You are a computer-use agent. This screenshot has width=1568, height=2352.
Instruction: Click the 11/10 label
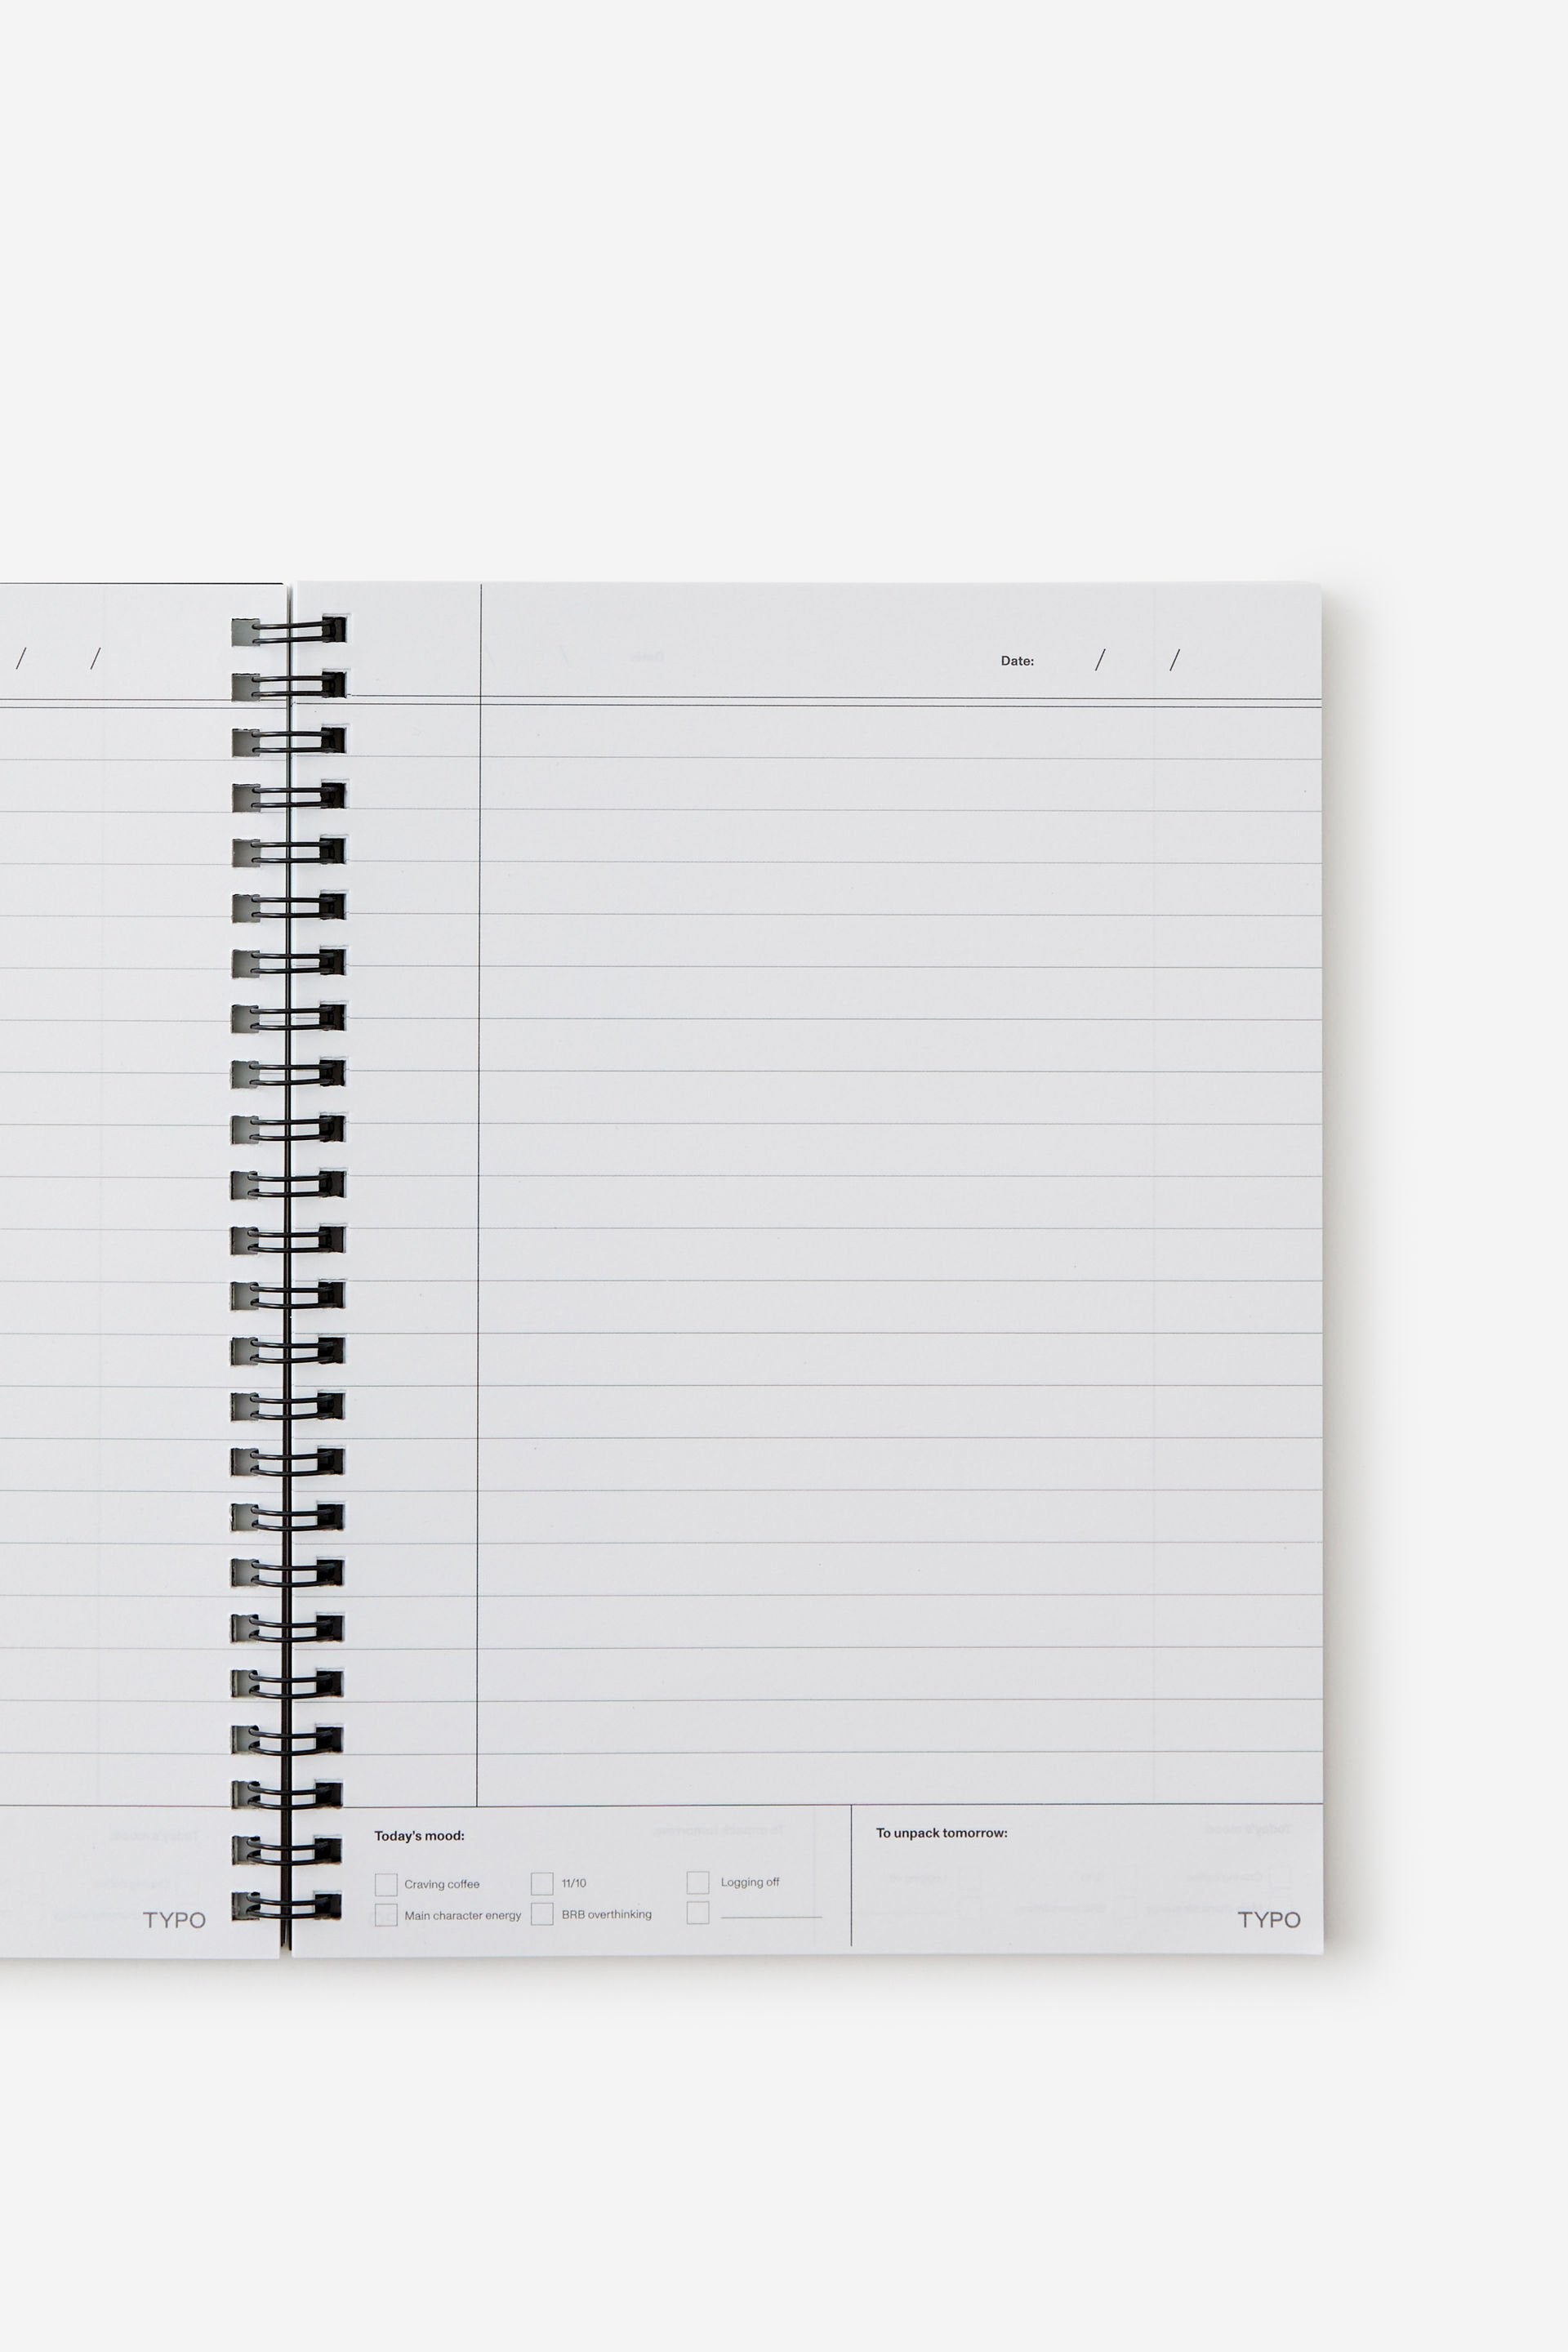tap(574, 1883)
